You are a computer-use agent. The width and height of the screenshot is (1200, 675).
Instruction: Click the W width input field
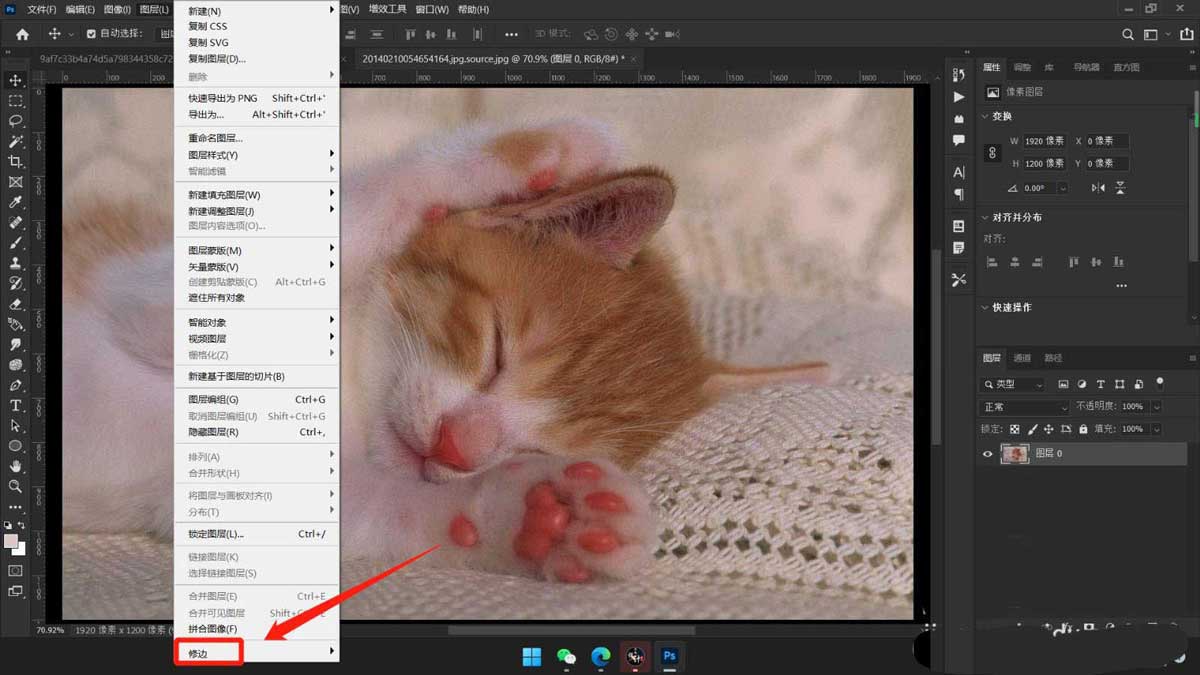[1045, 141]
